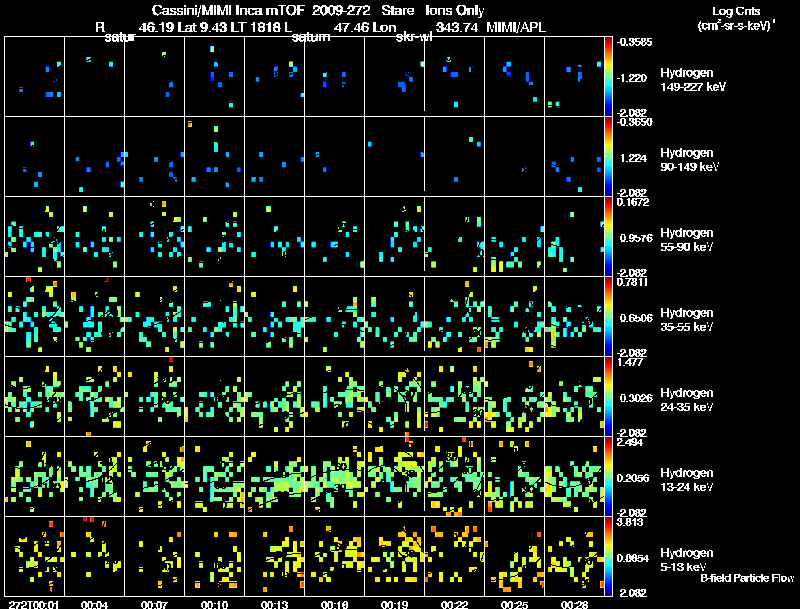Click the MIMI/APL credit text
800x609 pixels.
tap(516, 27)
